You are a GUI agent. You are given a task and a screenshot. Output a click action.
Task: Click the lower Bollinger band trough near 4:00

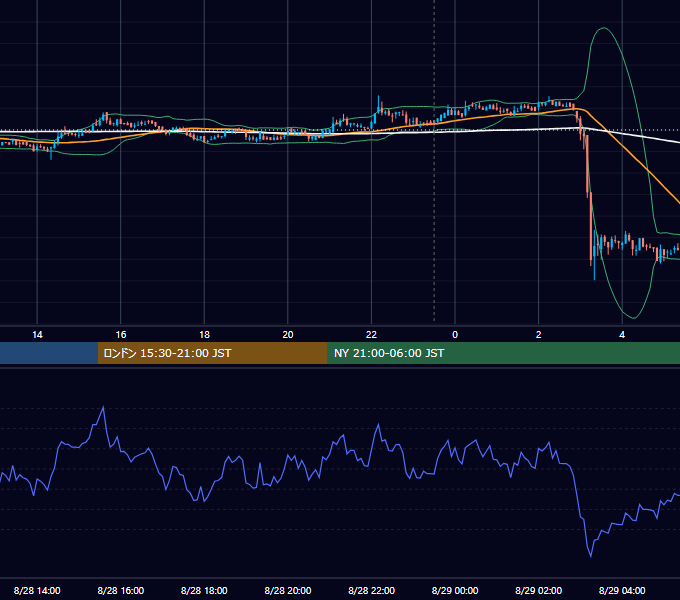pyautogui.click(x=633, y=318)
